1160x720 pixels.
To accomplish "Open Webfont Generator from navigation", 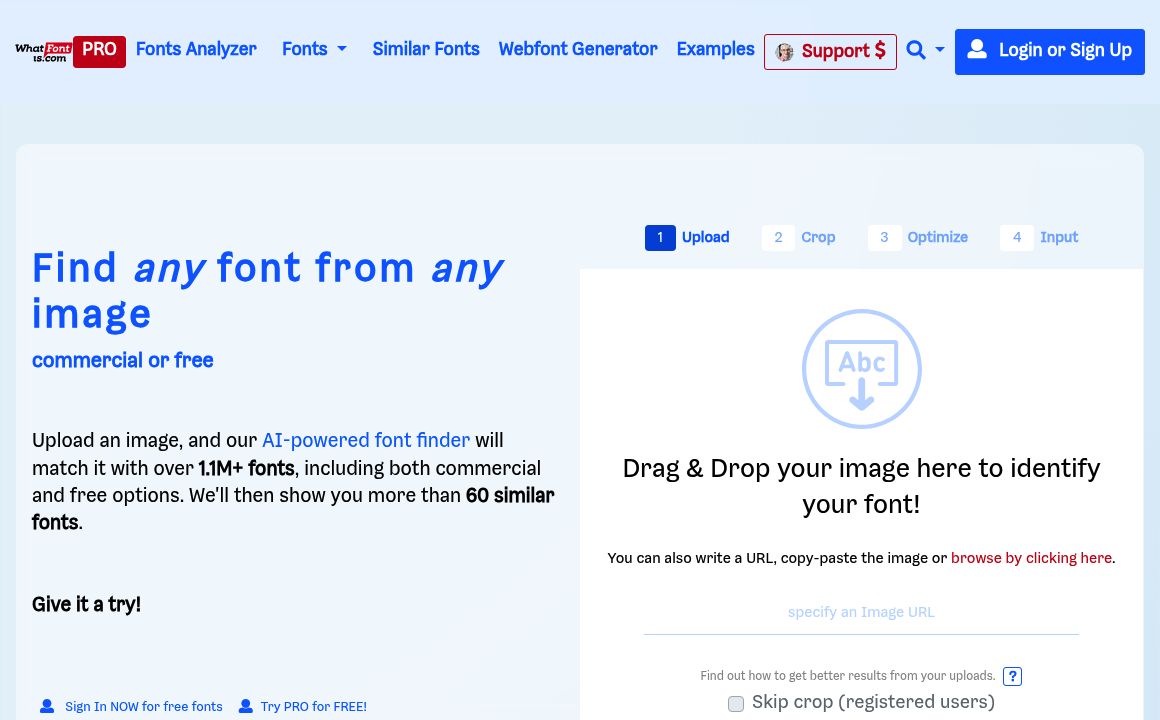I will [578, 49].
